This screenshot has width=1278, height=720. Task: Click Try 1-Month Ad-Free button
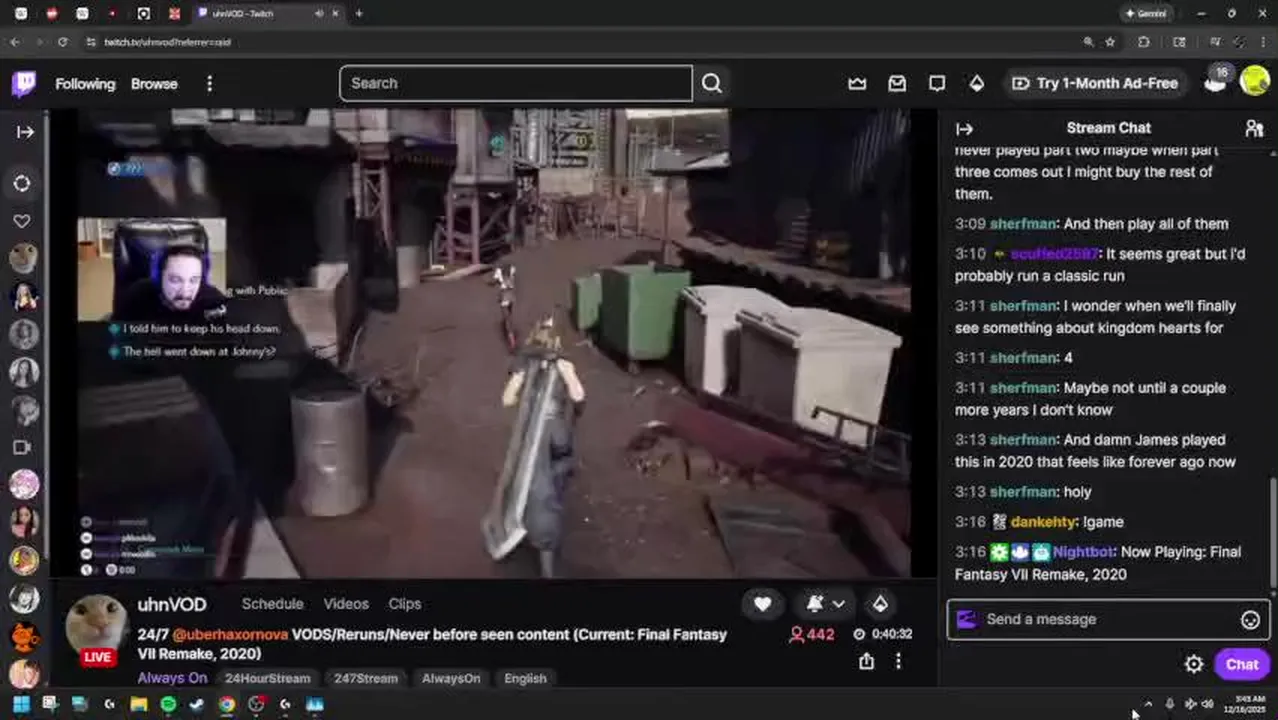point(1095,83)
